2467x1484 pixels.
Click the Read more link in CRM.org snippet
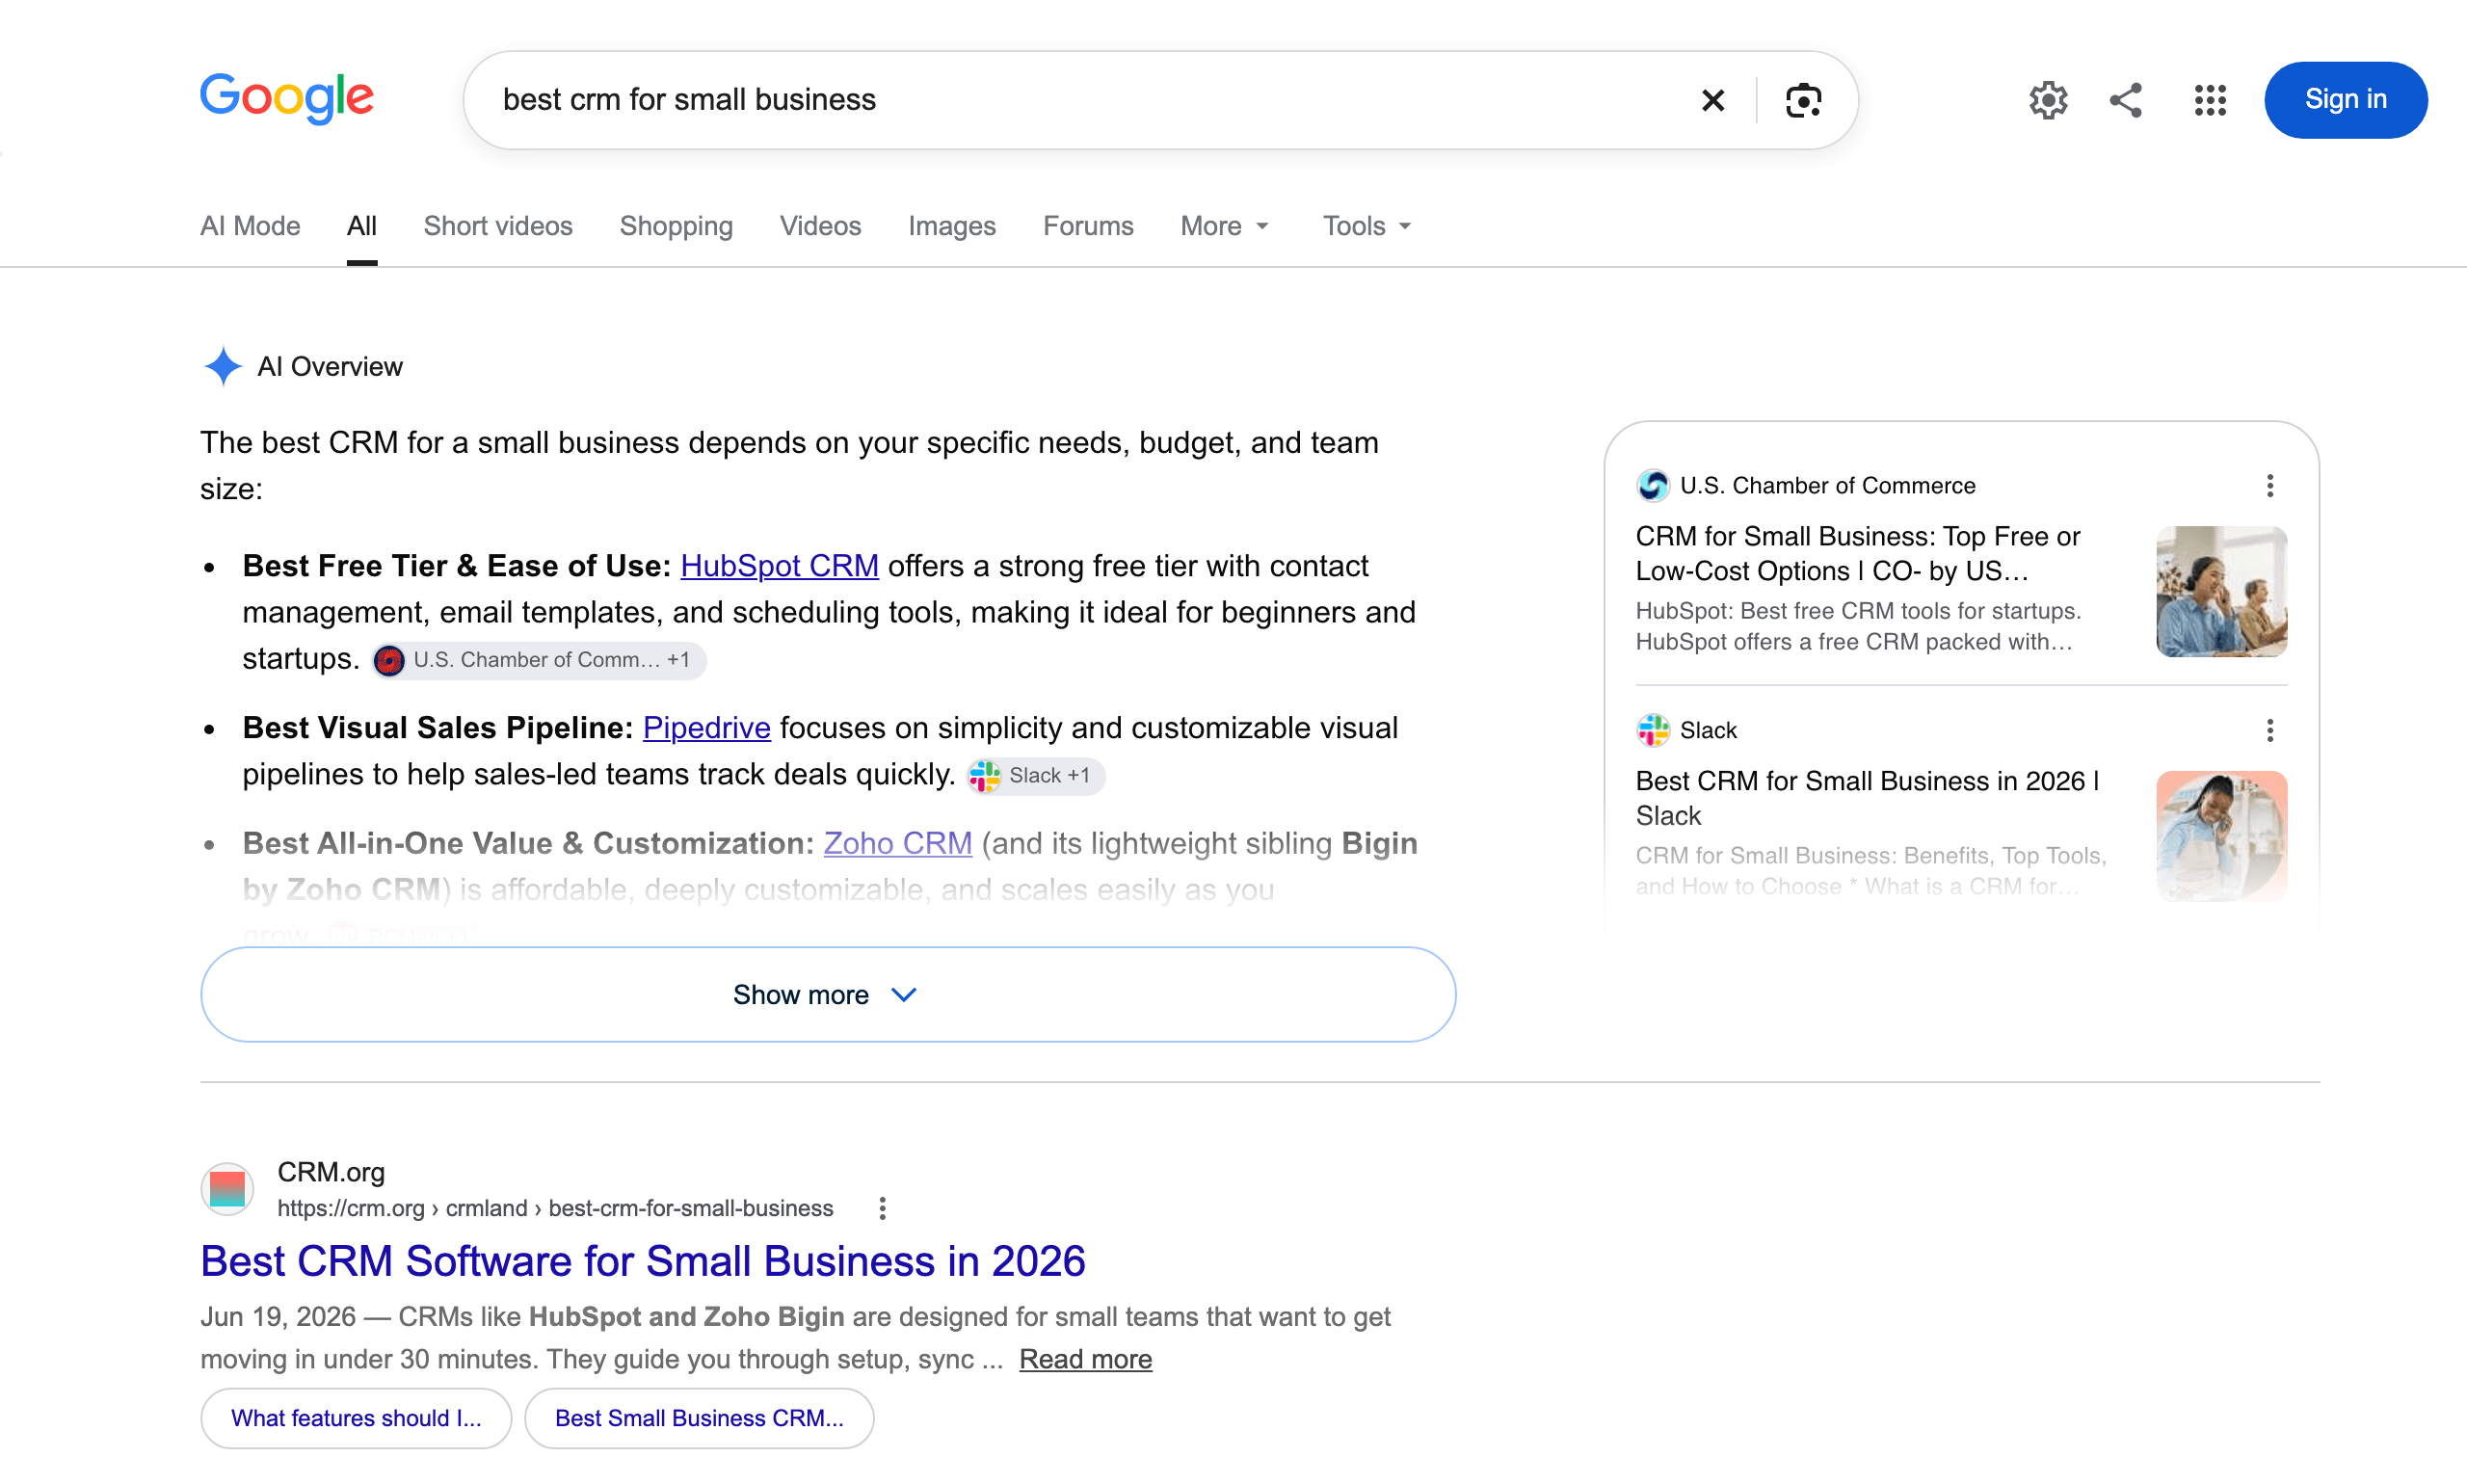tap(1085, 1360)
